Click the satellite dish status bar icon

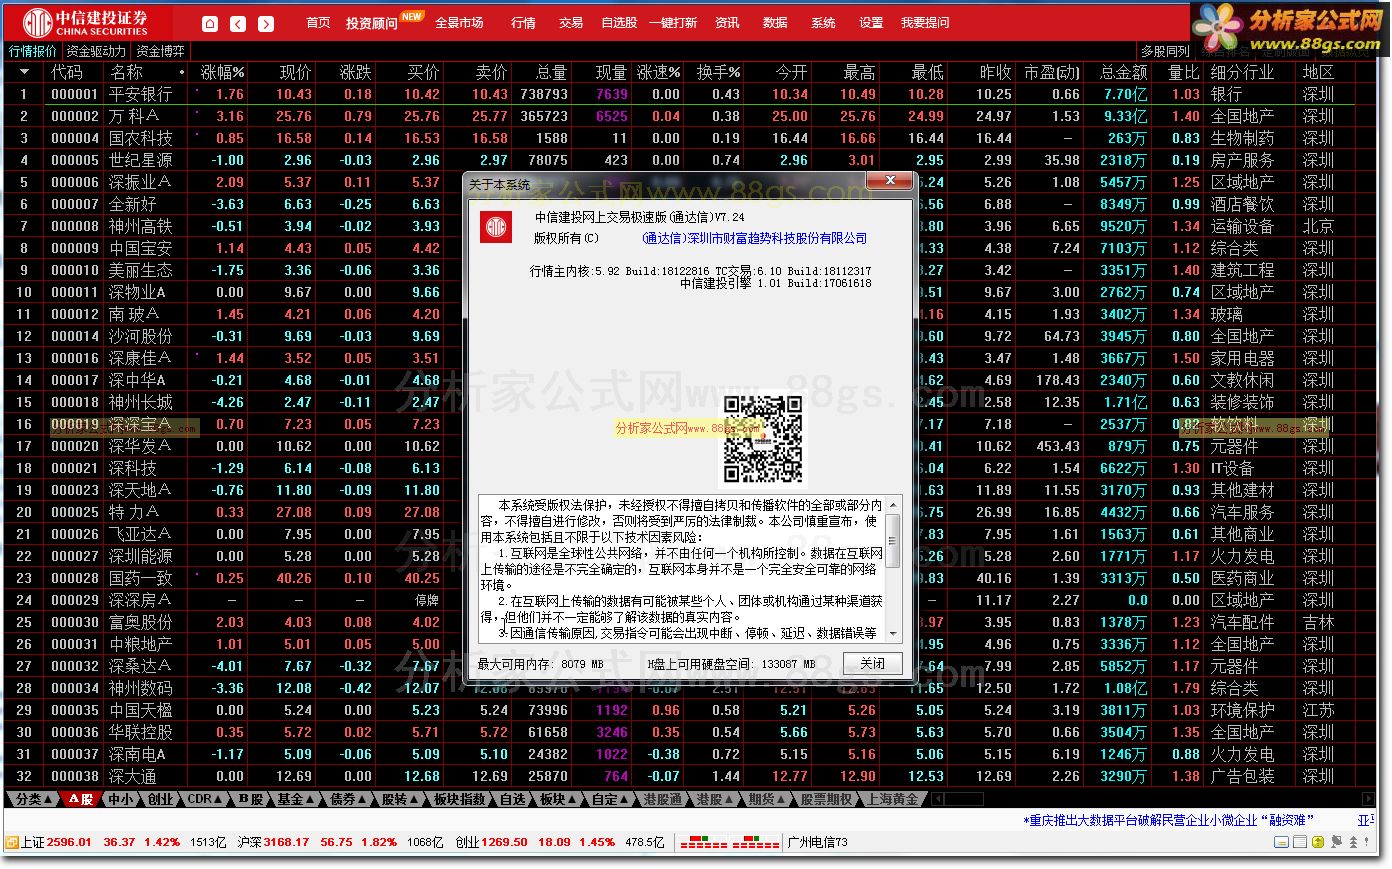coord(1336,842)
